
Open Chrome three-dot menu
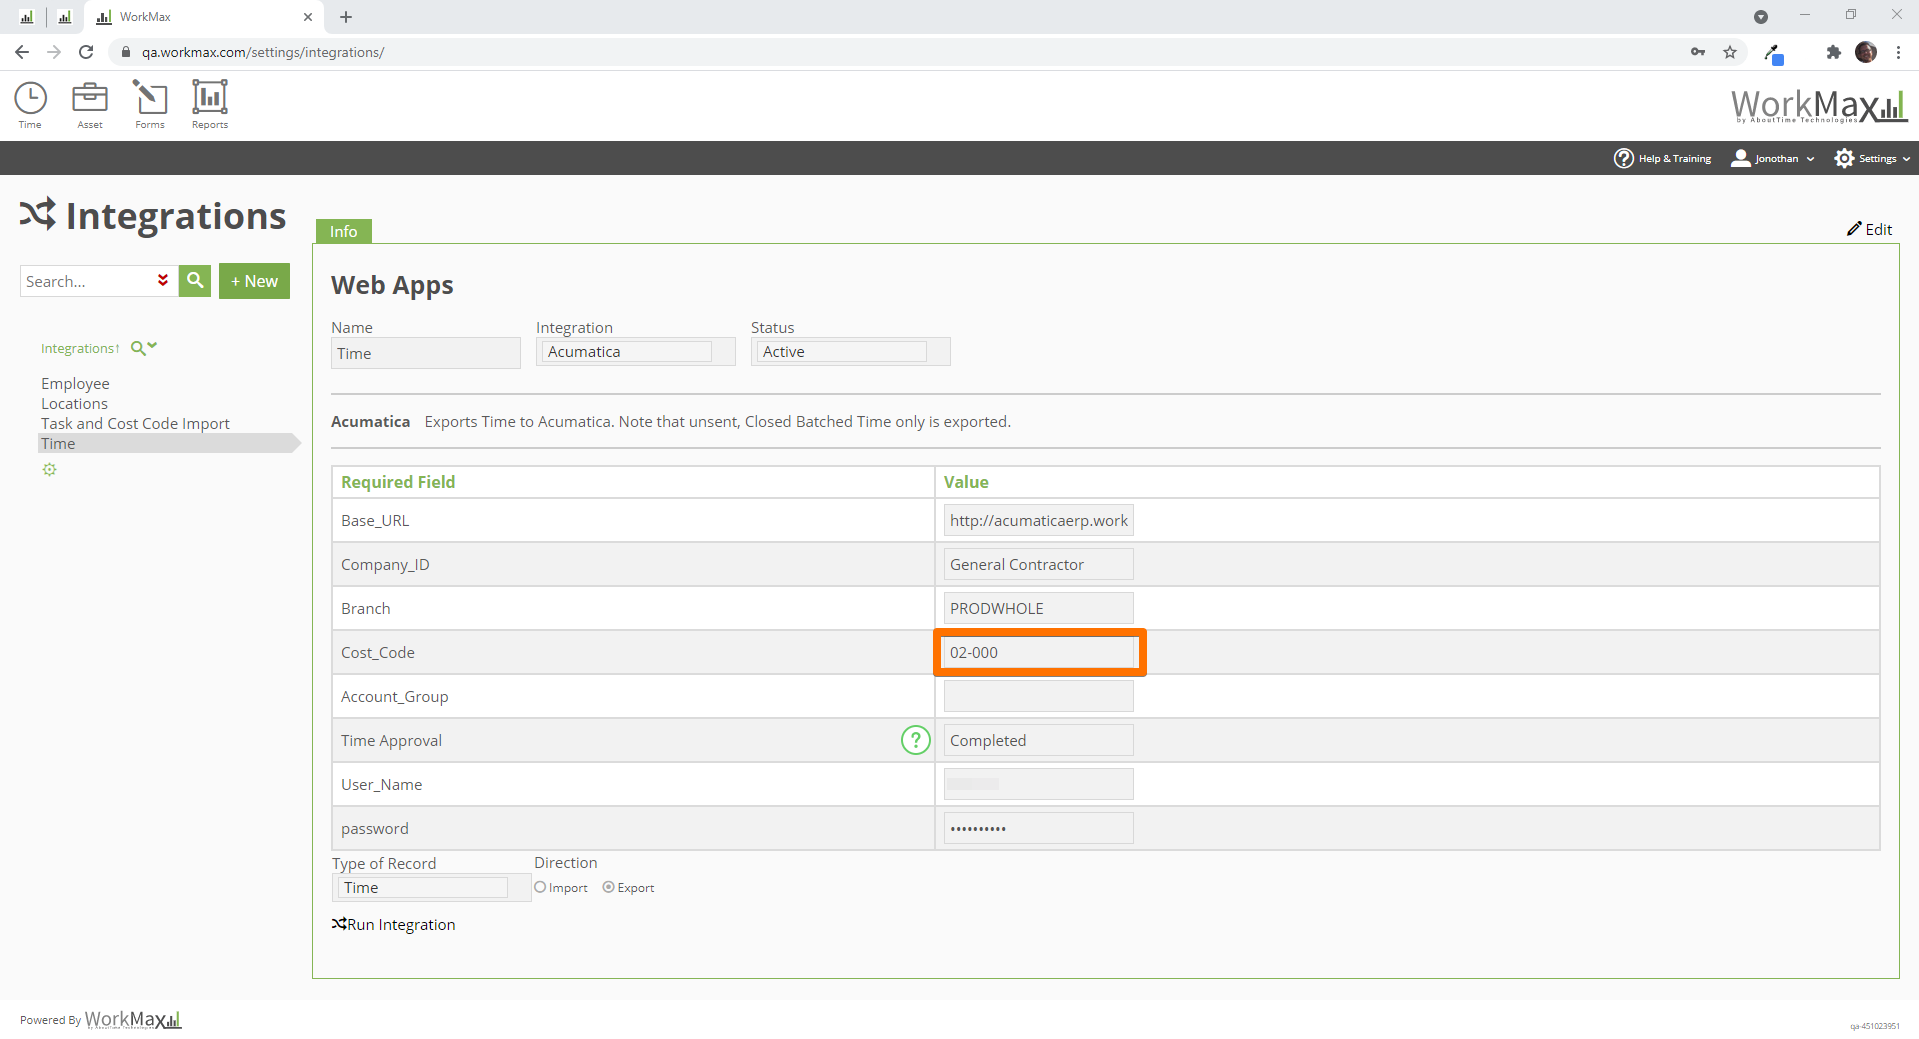[x=1898, y=52]
